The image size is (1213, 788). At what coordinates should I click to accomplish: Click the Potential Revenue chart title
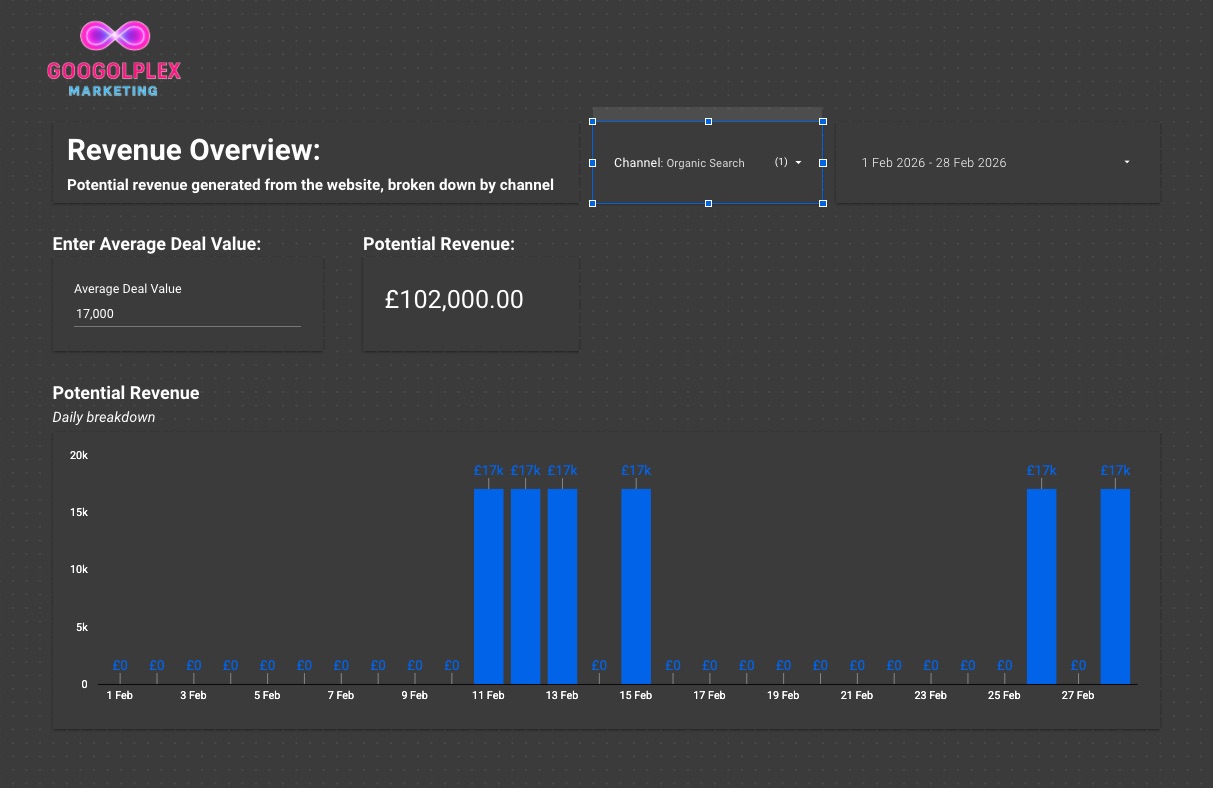click(x=125, y=393)
